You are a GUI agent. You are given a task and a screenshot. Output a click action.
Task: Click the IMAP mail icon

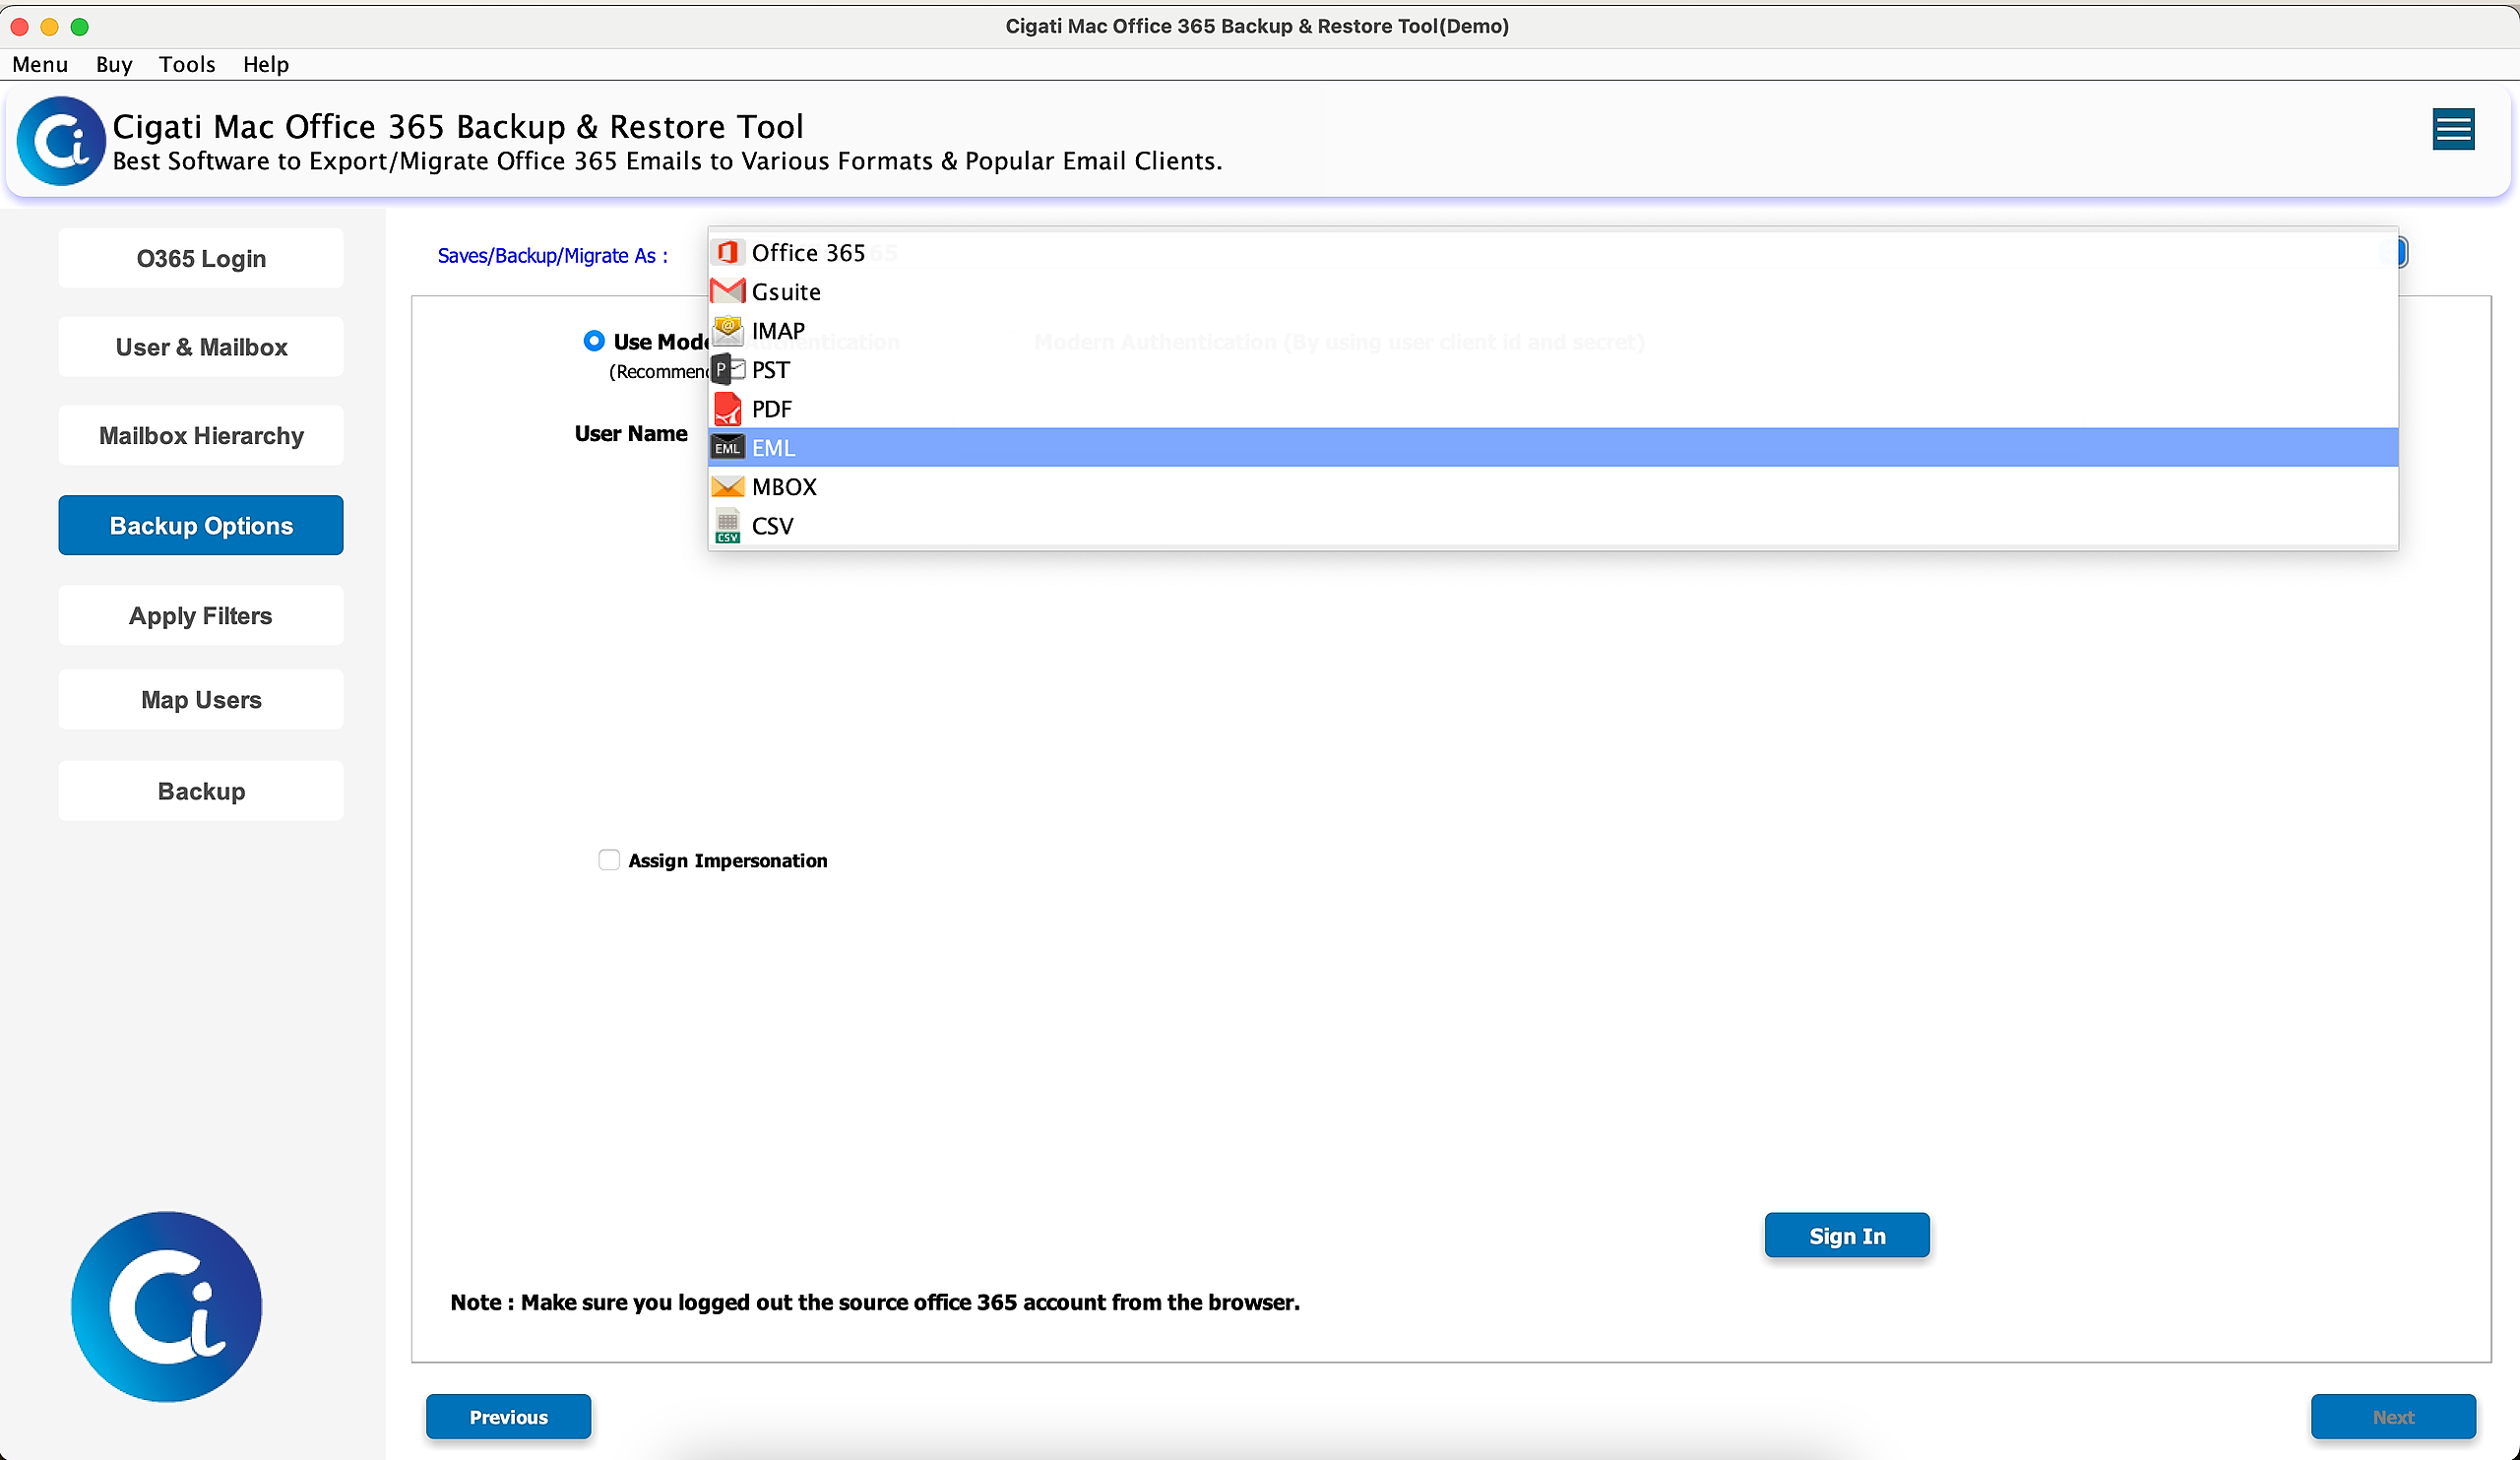727,331
